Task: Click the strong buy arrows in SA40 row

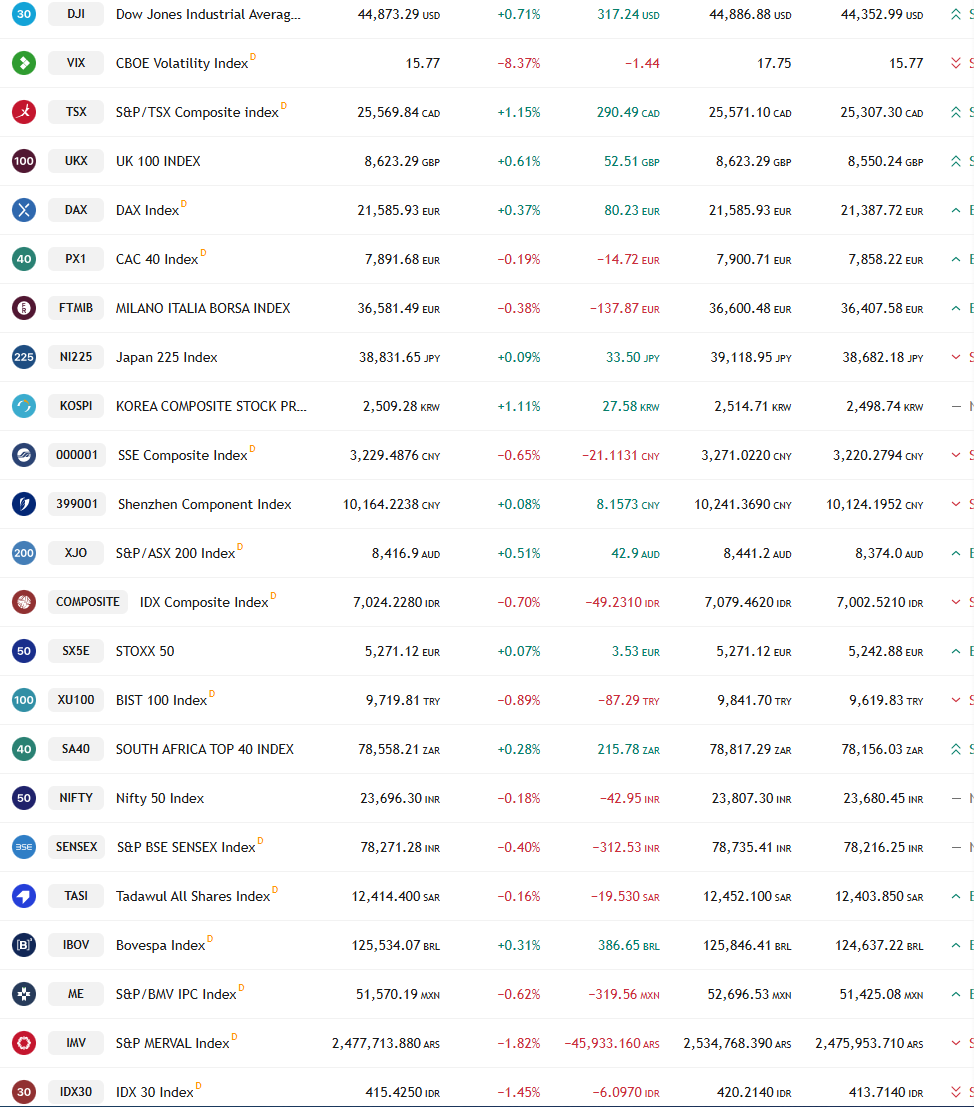Action: point(956,749)
